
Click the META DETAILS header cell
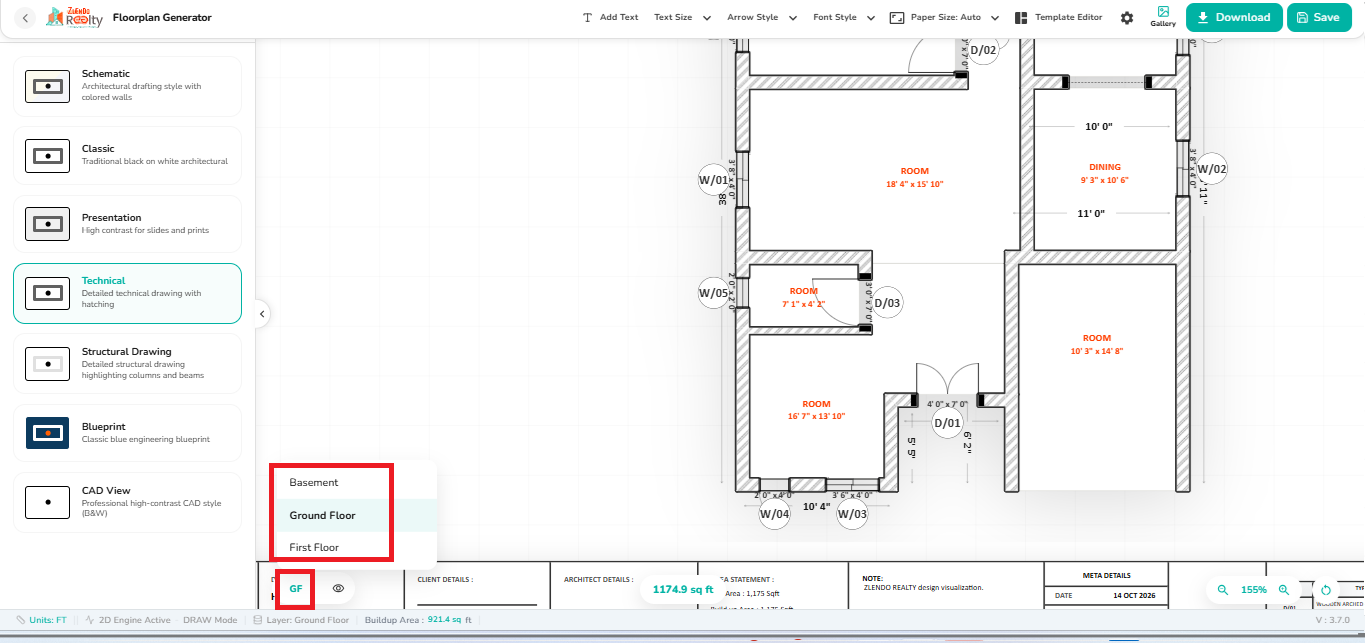(1106, 575)
